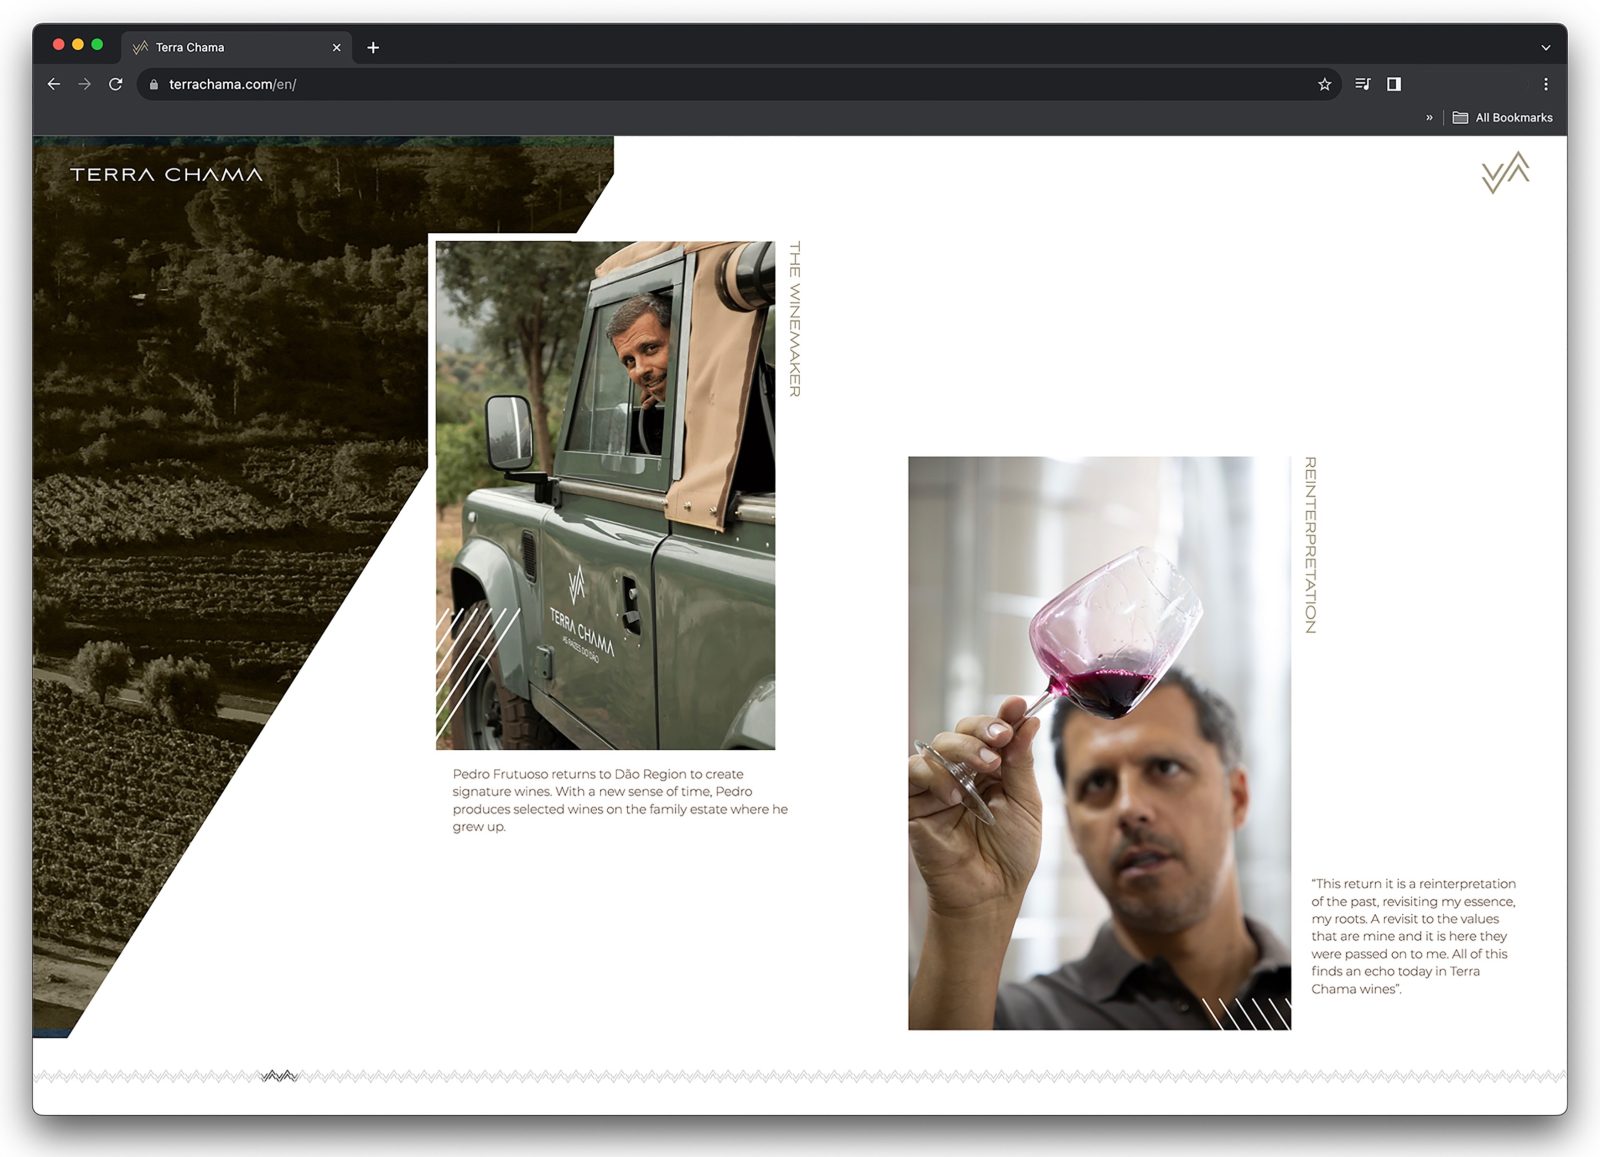Click the browser back arrow
Screen dimensions: 1600x1157
[54, 84]
